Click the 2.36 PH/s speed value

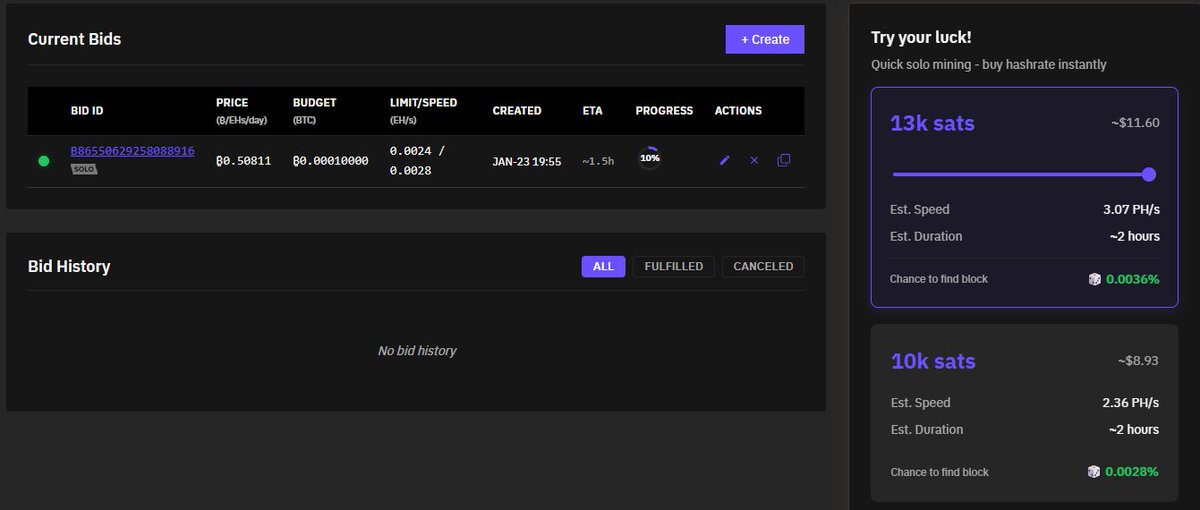pyautogui.click(x=1131, y=402)
